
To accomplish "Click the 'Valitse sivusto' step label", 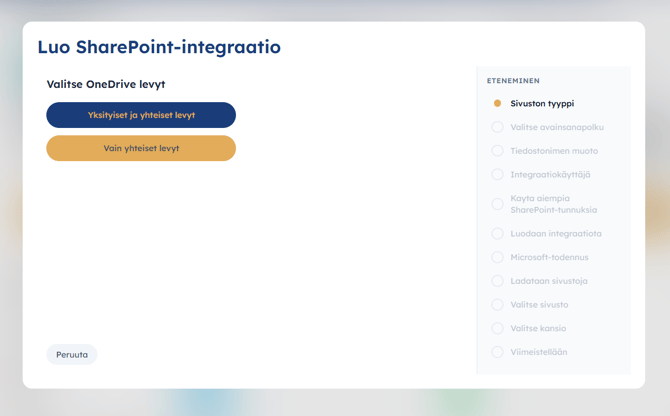I will pos(539,305).
